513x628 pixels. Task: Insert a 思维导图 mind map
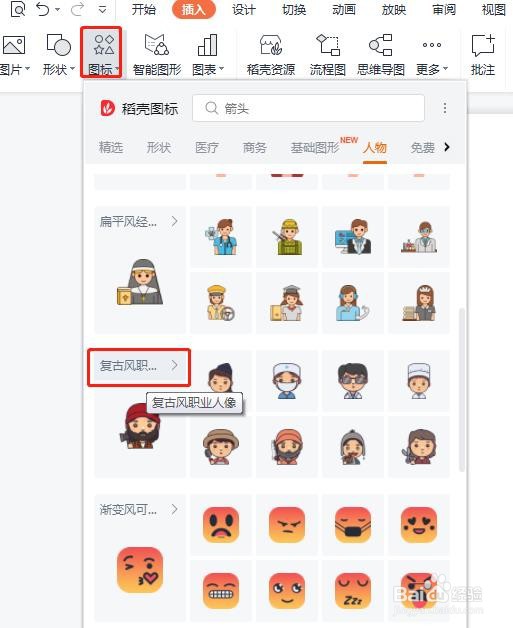pos(381,54)
